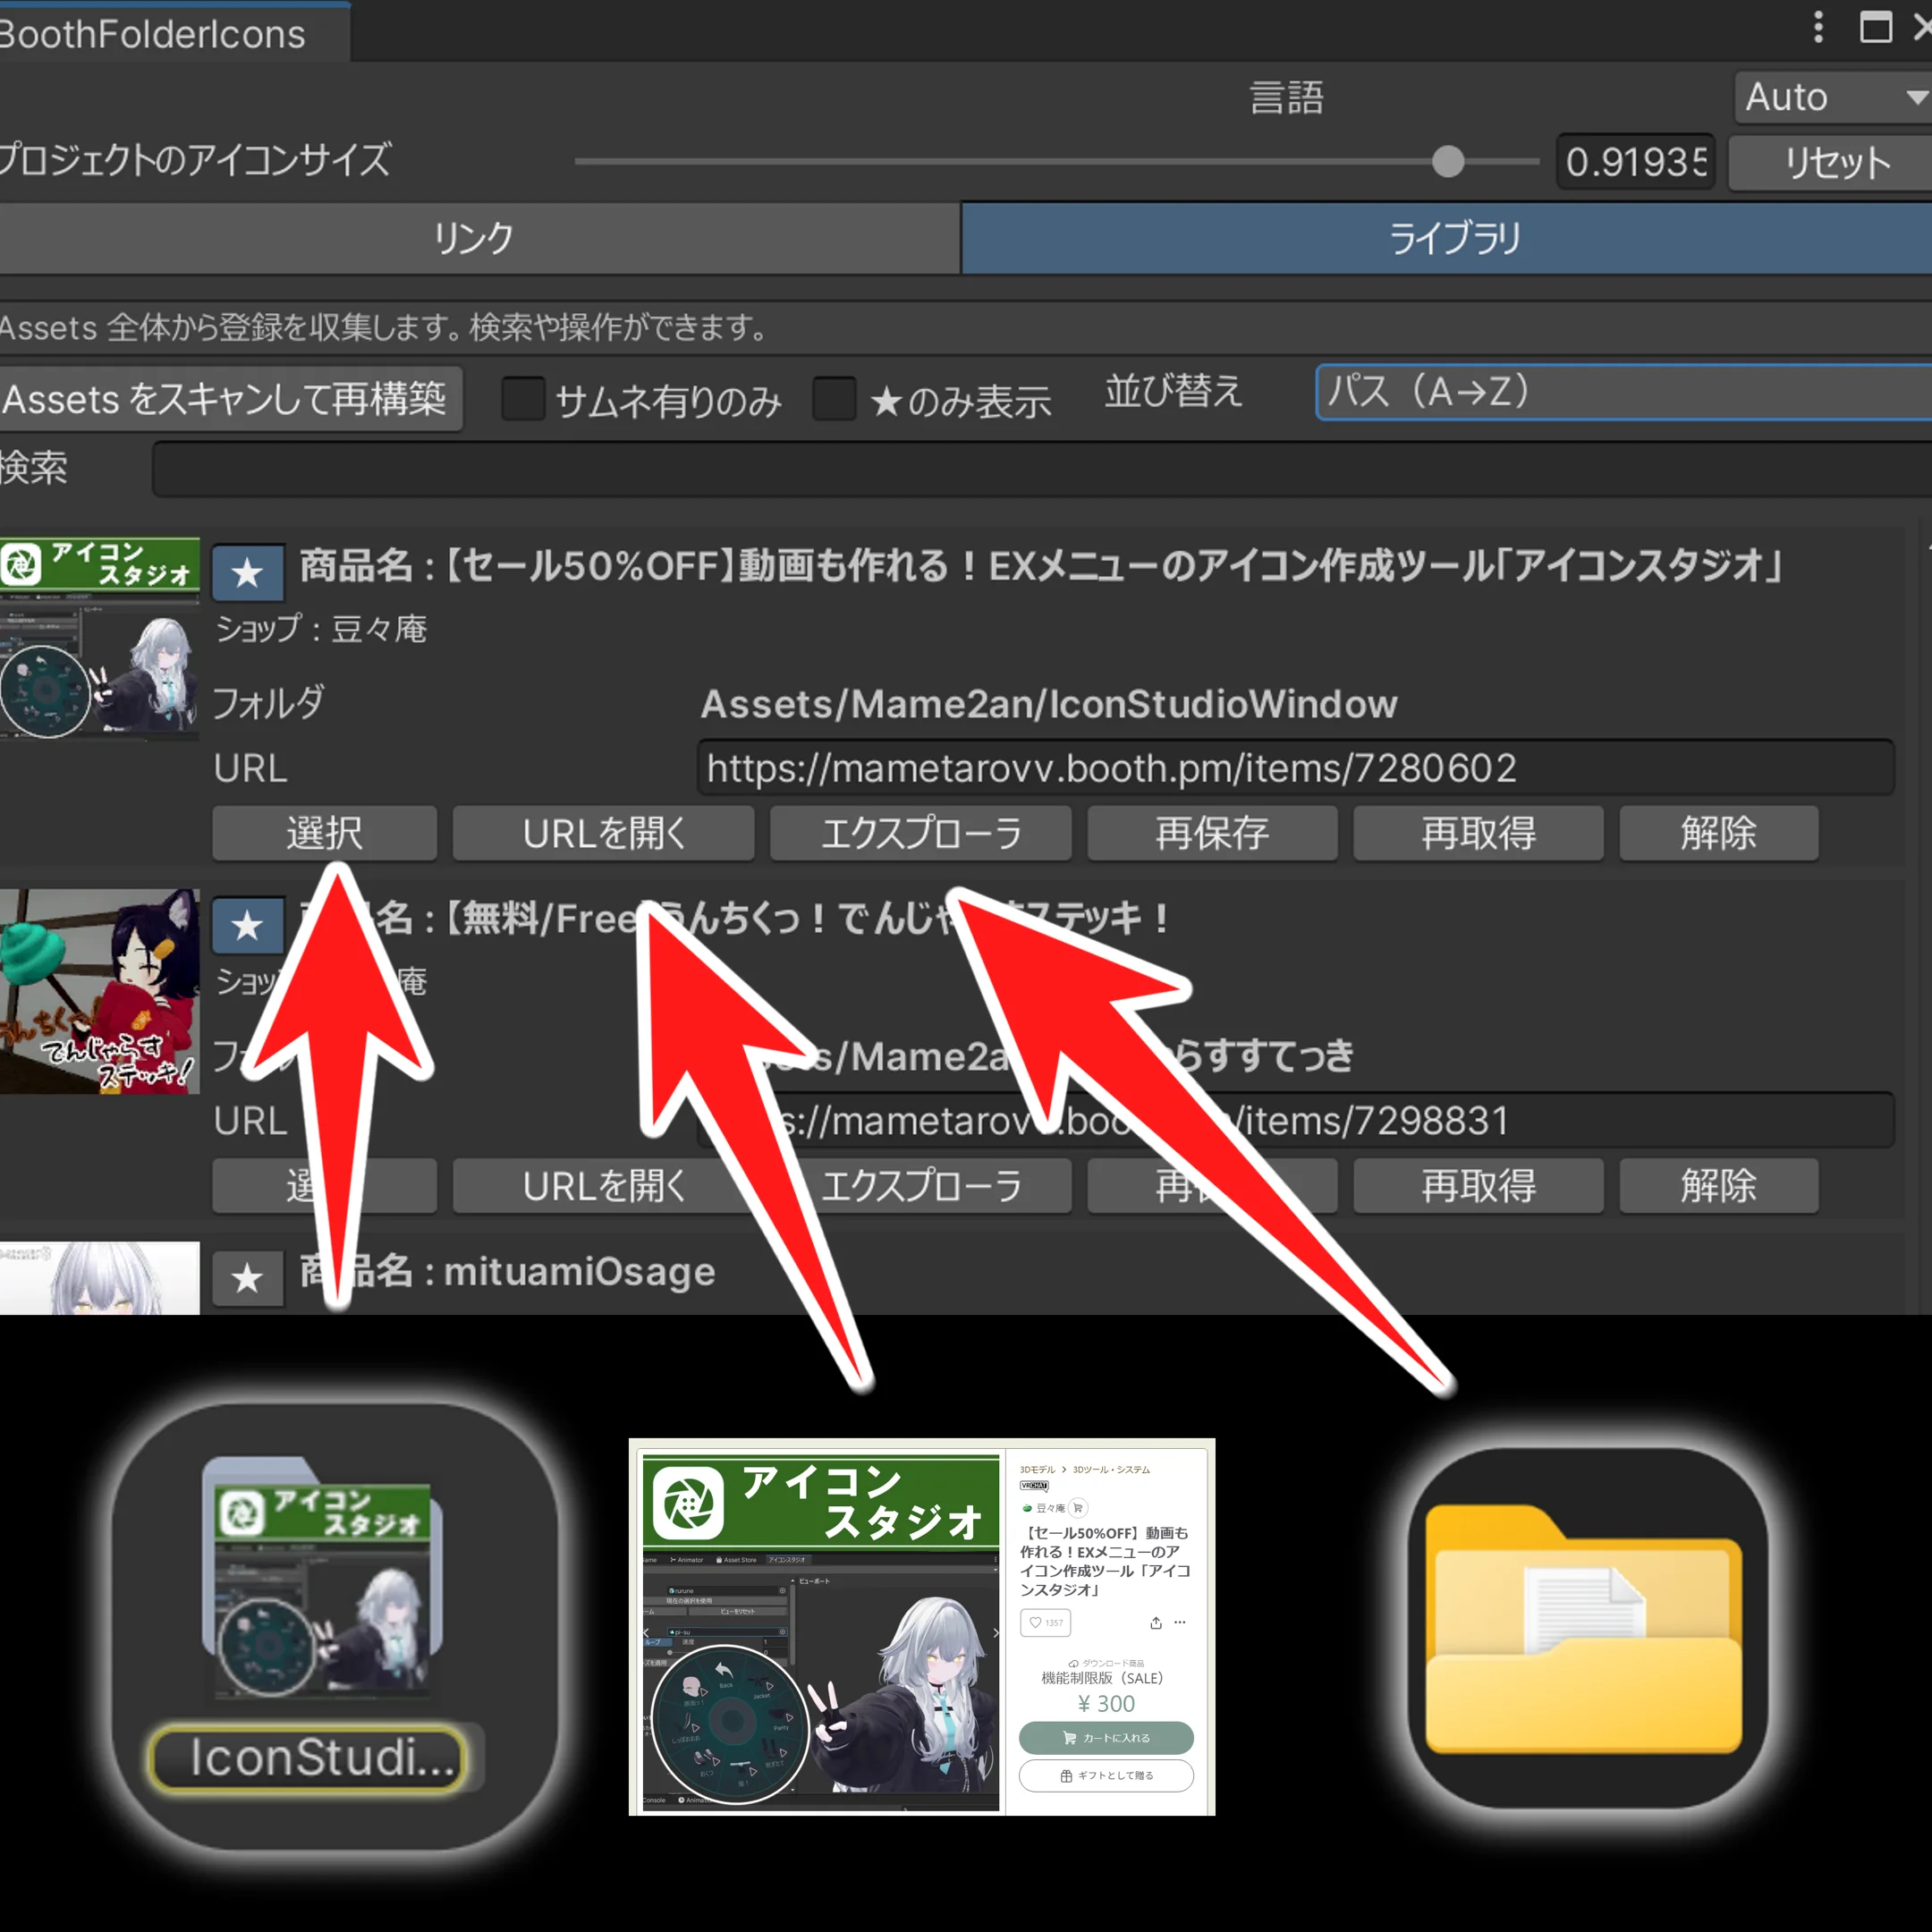Open the folder in エクスプローラ
The width and height of the screenshot is (1932, 1932).
tap(920, 833)
